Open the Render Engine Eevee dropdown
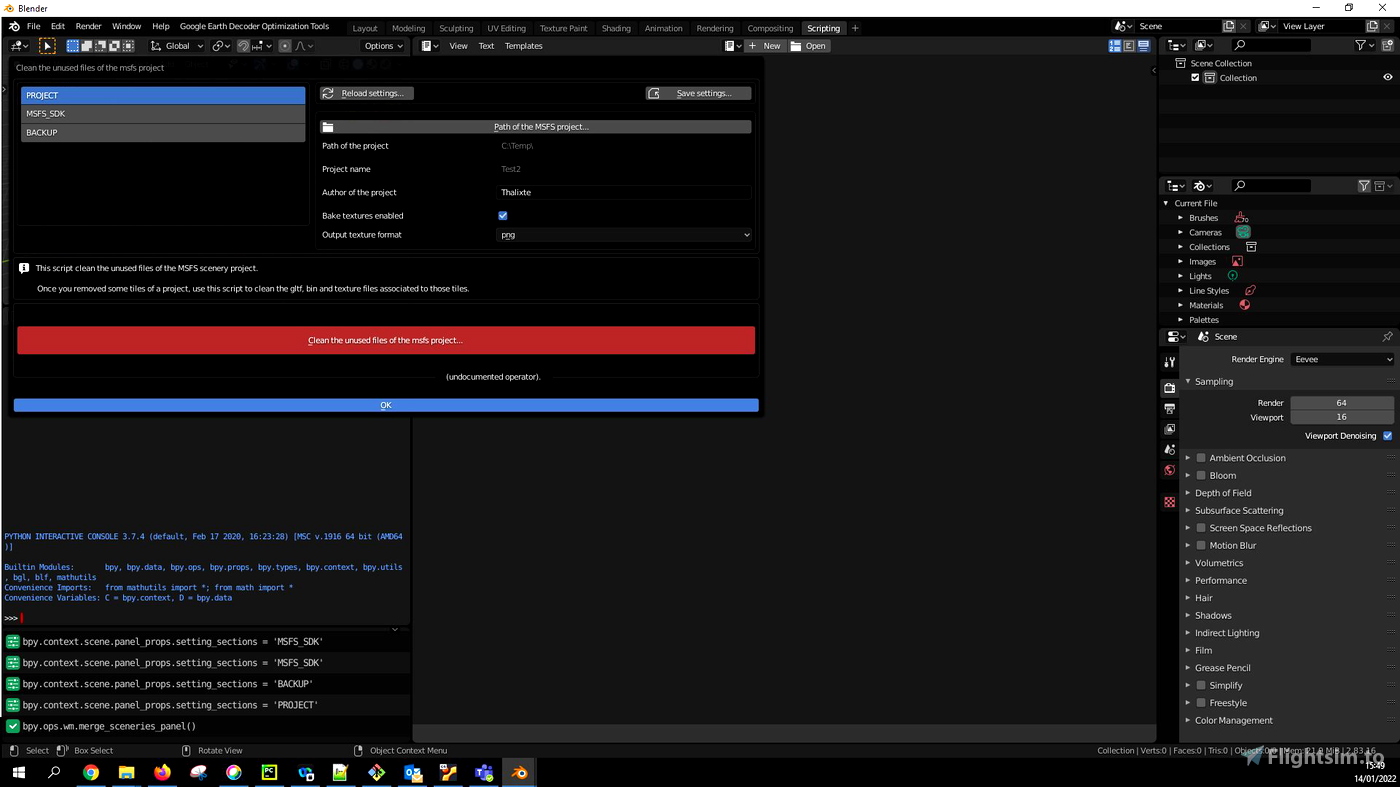 tap(1342, 360)
